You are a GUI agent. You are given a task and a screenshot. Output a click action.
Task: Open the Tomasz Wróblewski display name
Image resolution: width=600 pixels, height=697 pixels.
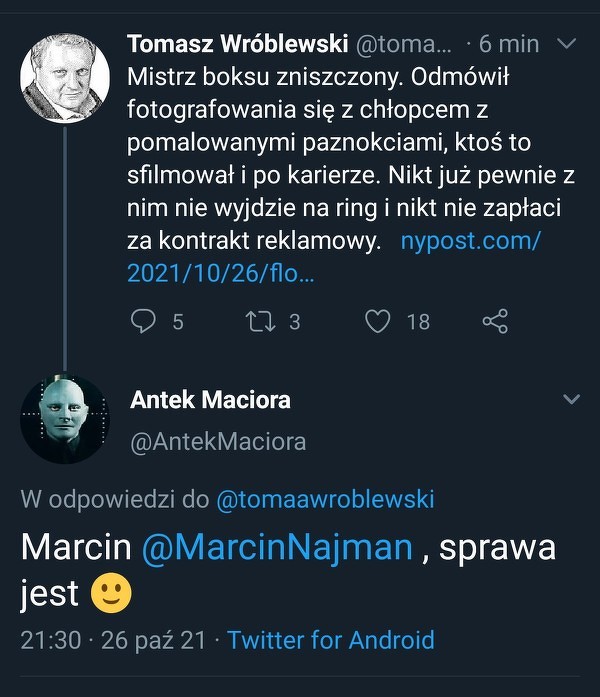click(237, 44)
